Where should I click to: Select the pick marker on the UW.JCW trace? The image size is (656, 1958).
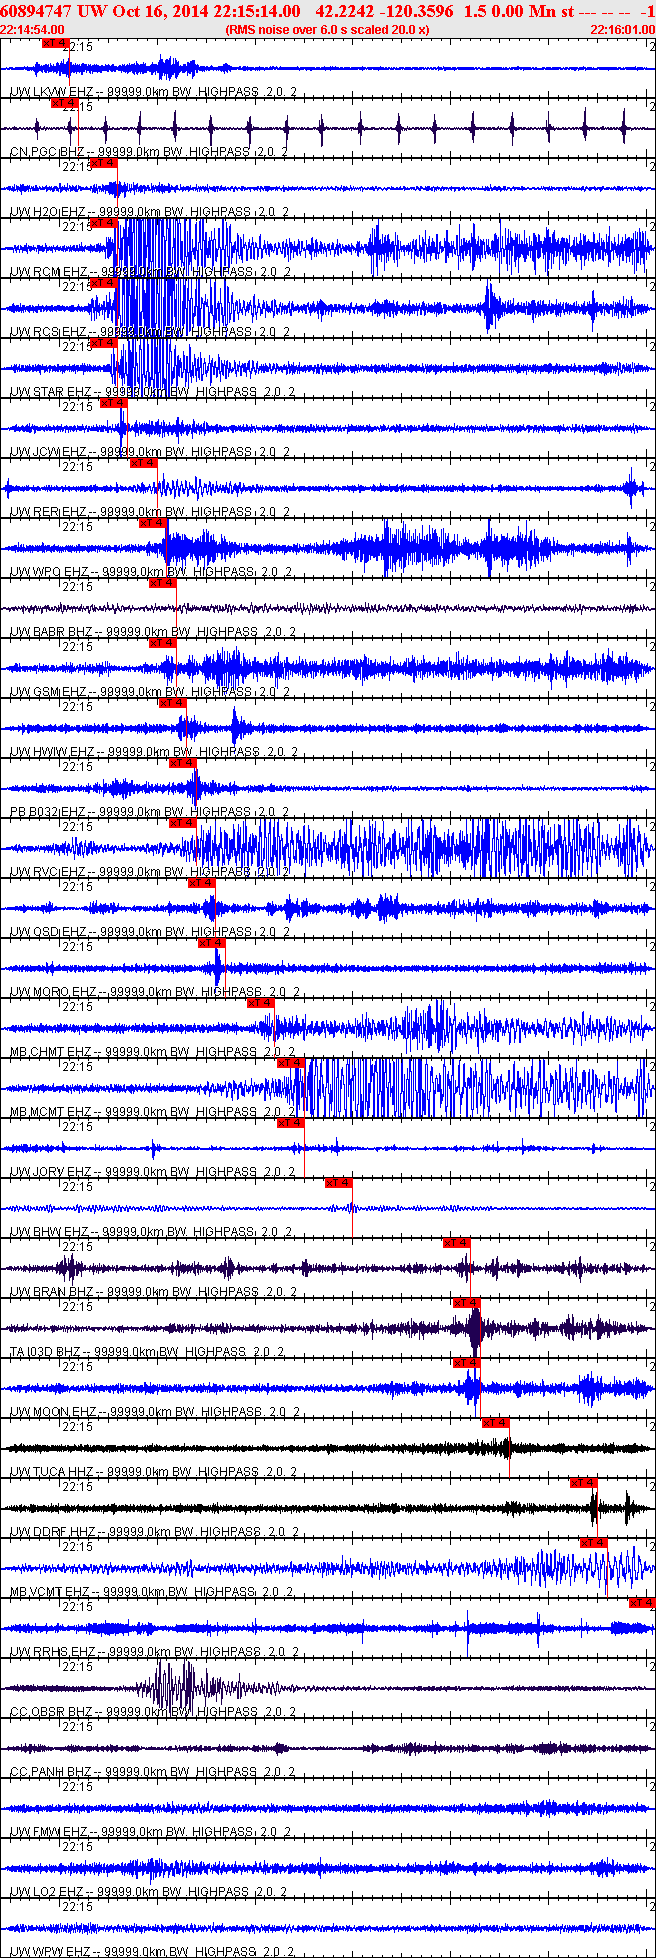pos(113,403)
